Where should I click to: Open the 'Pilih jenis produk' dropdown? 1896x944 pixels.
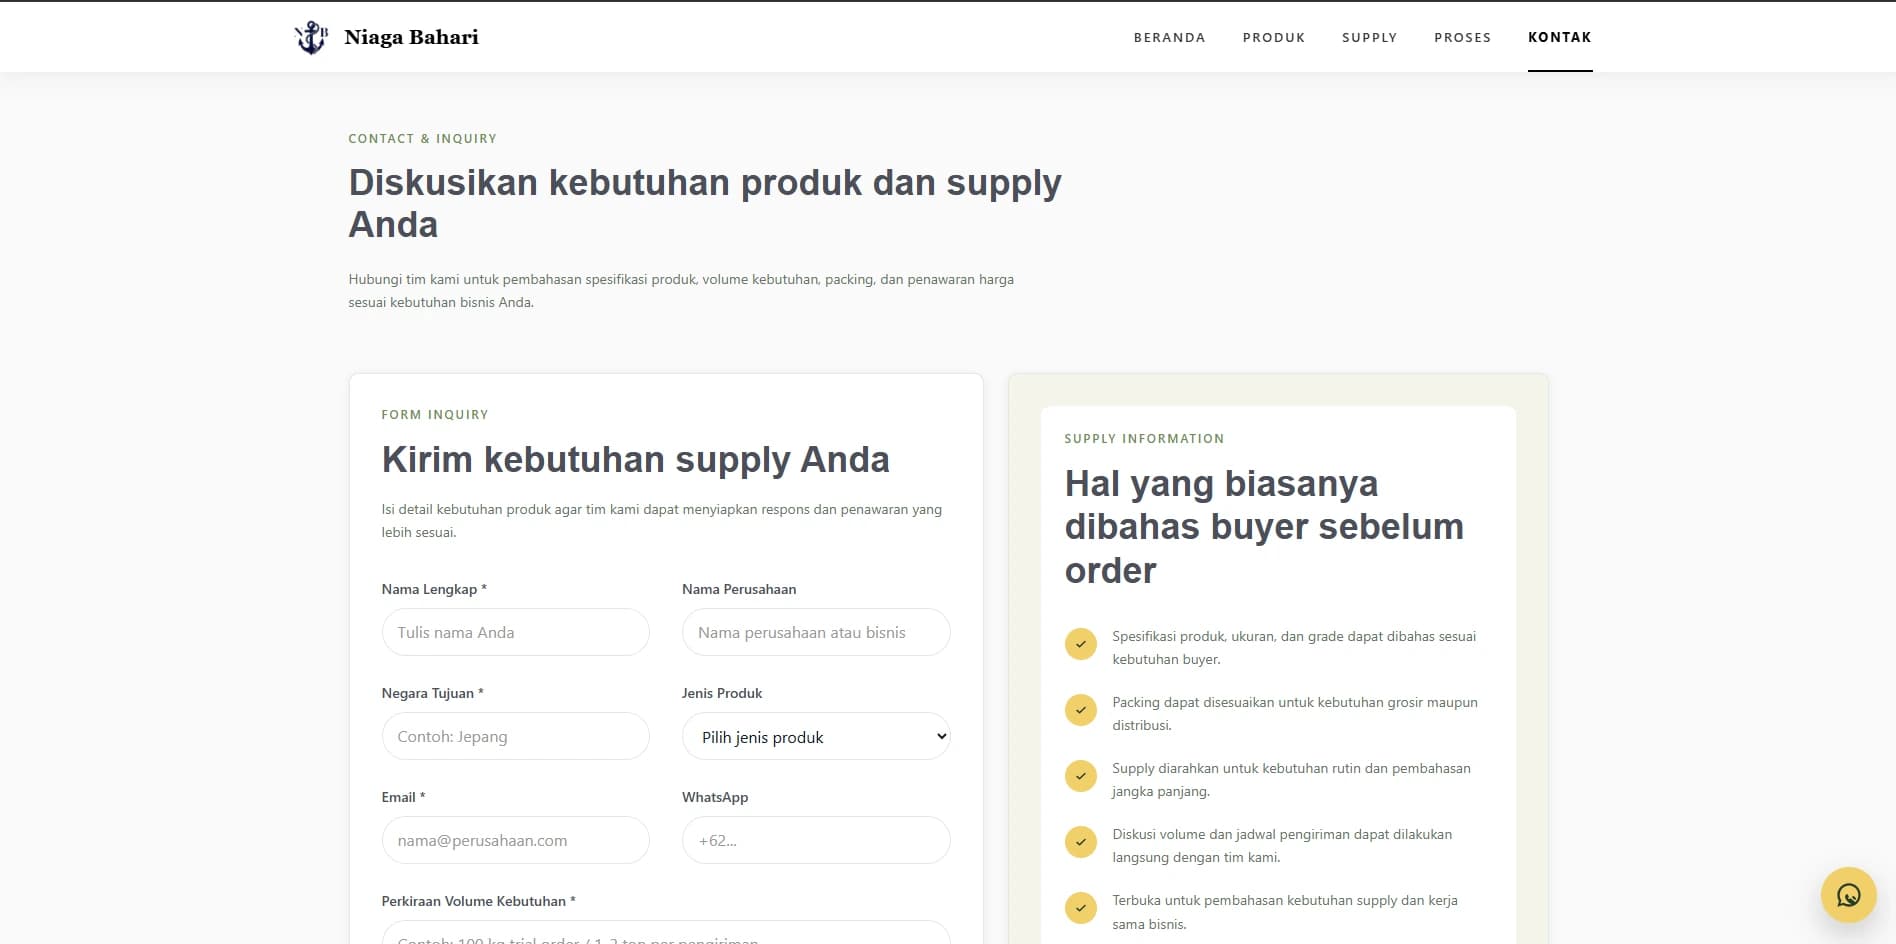816,737
